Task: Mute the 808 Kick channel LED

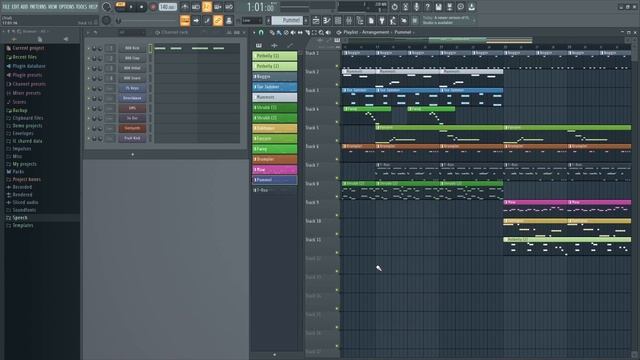Action: tap(89, 48)
